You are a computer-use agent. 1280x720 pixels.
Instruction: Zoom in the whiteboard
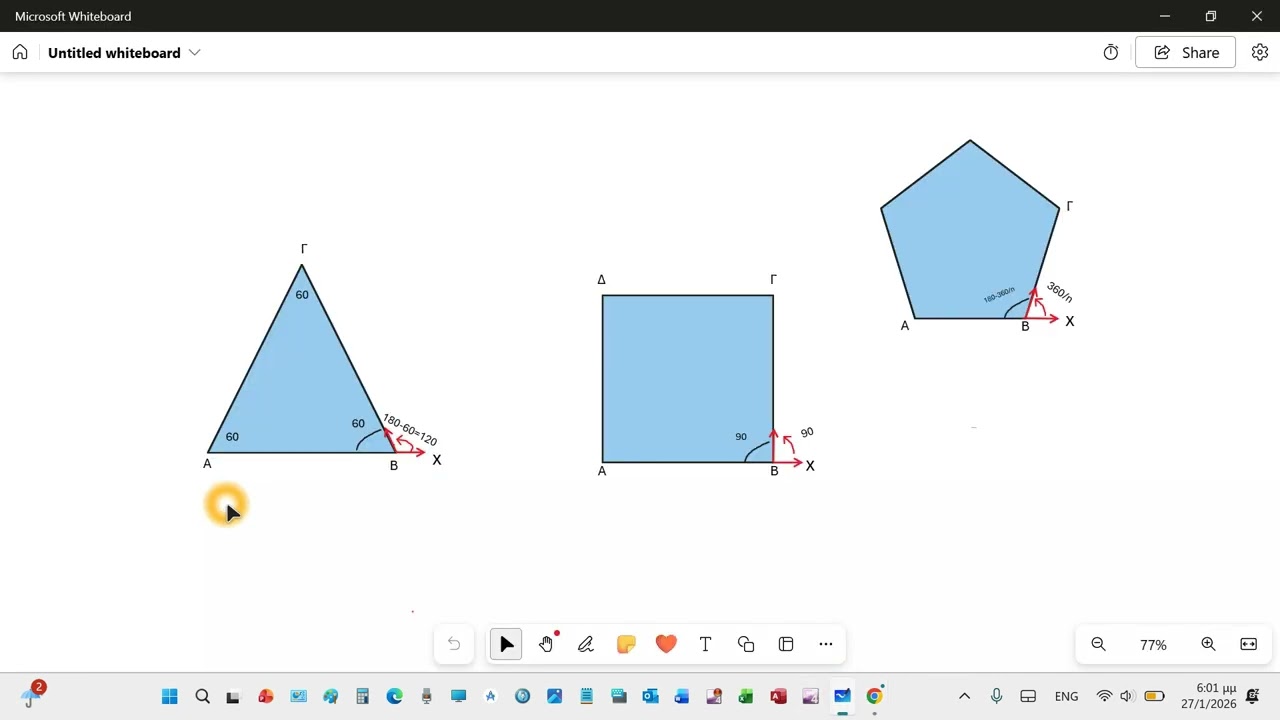pos(1208,644)
